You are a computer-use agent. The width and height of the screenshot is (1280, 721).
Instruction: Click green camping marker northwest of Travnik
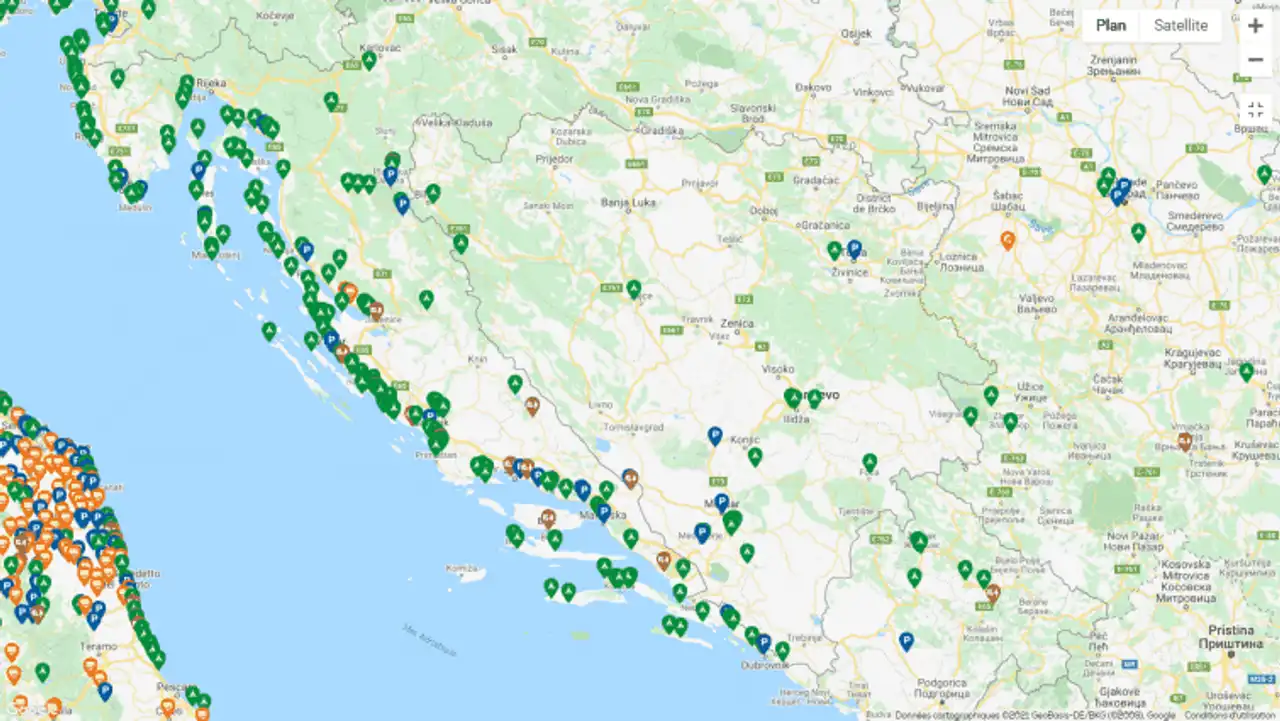634,289
